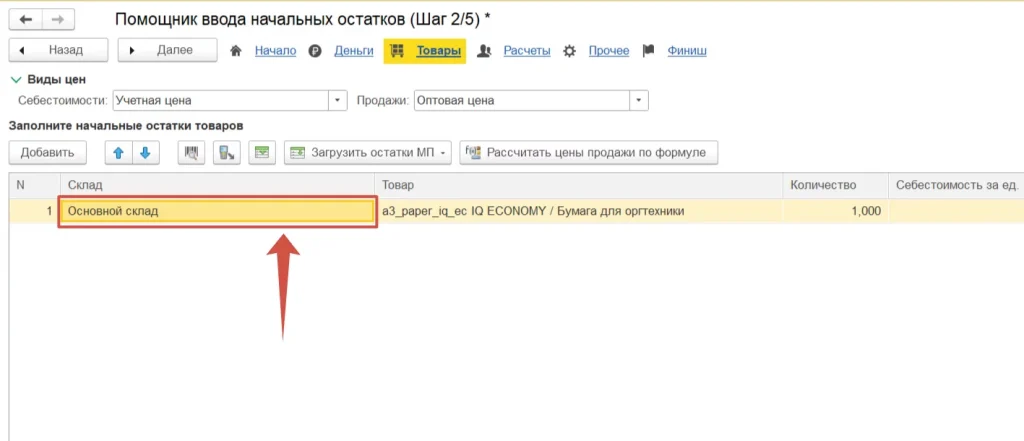Click Рассчитать цены продажи по формуле
Viewport: 1024px width, 441px height.
588,153
